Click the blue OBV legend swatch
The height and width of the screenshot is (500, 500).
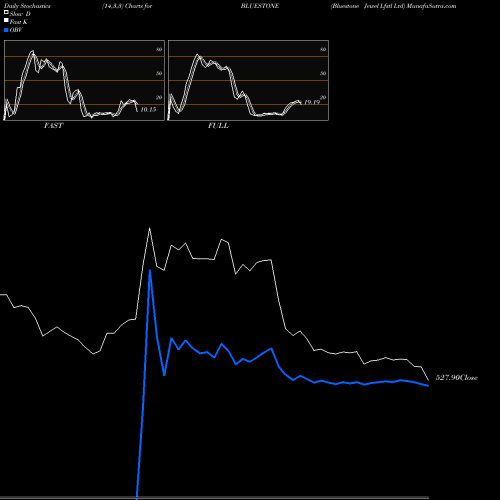tap(6, 30)
